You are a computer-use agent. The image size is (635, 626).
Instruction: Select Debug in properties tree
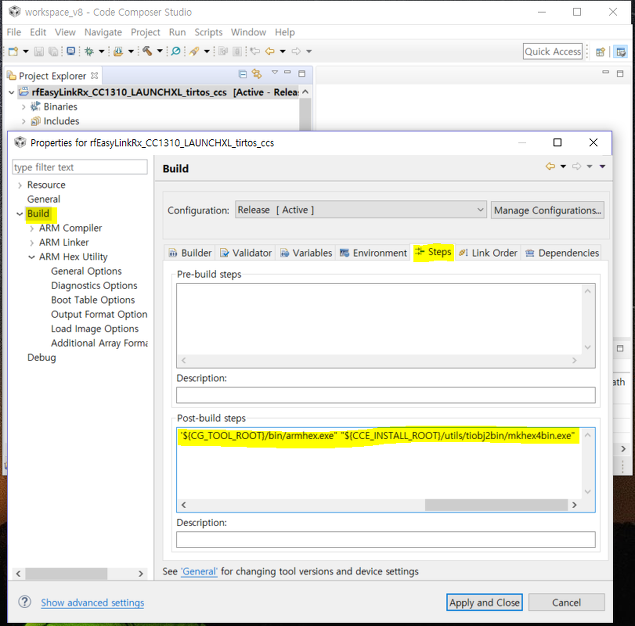coord(42,358)
